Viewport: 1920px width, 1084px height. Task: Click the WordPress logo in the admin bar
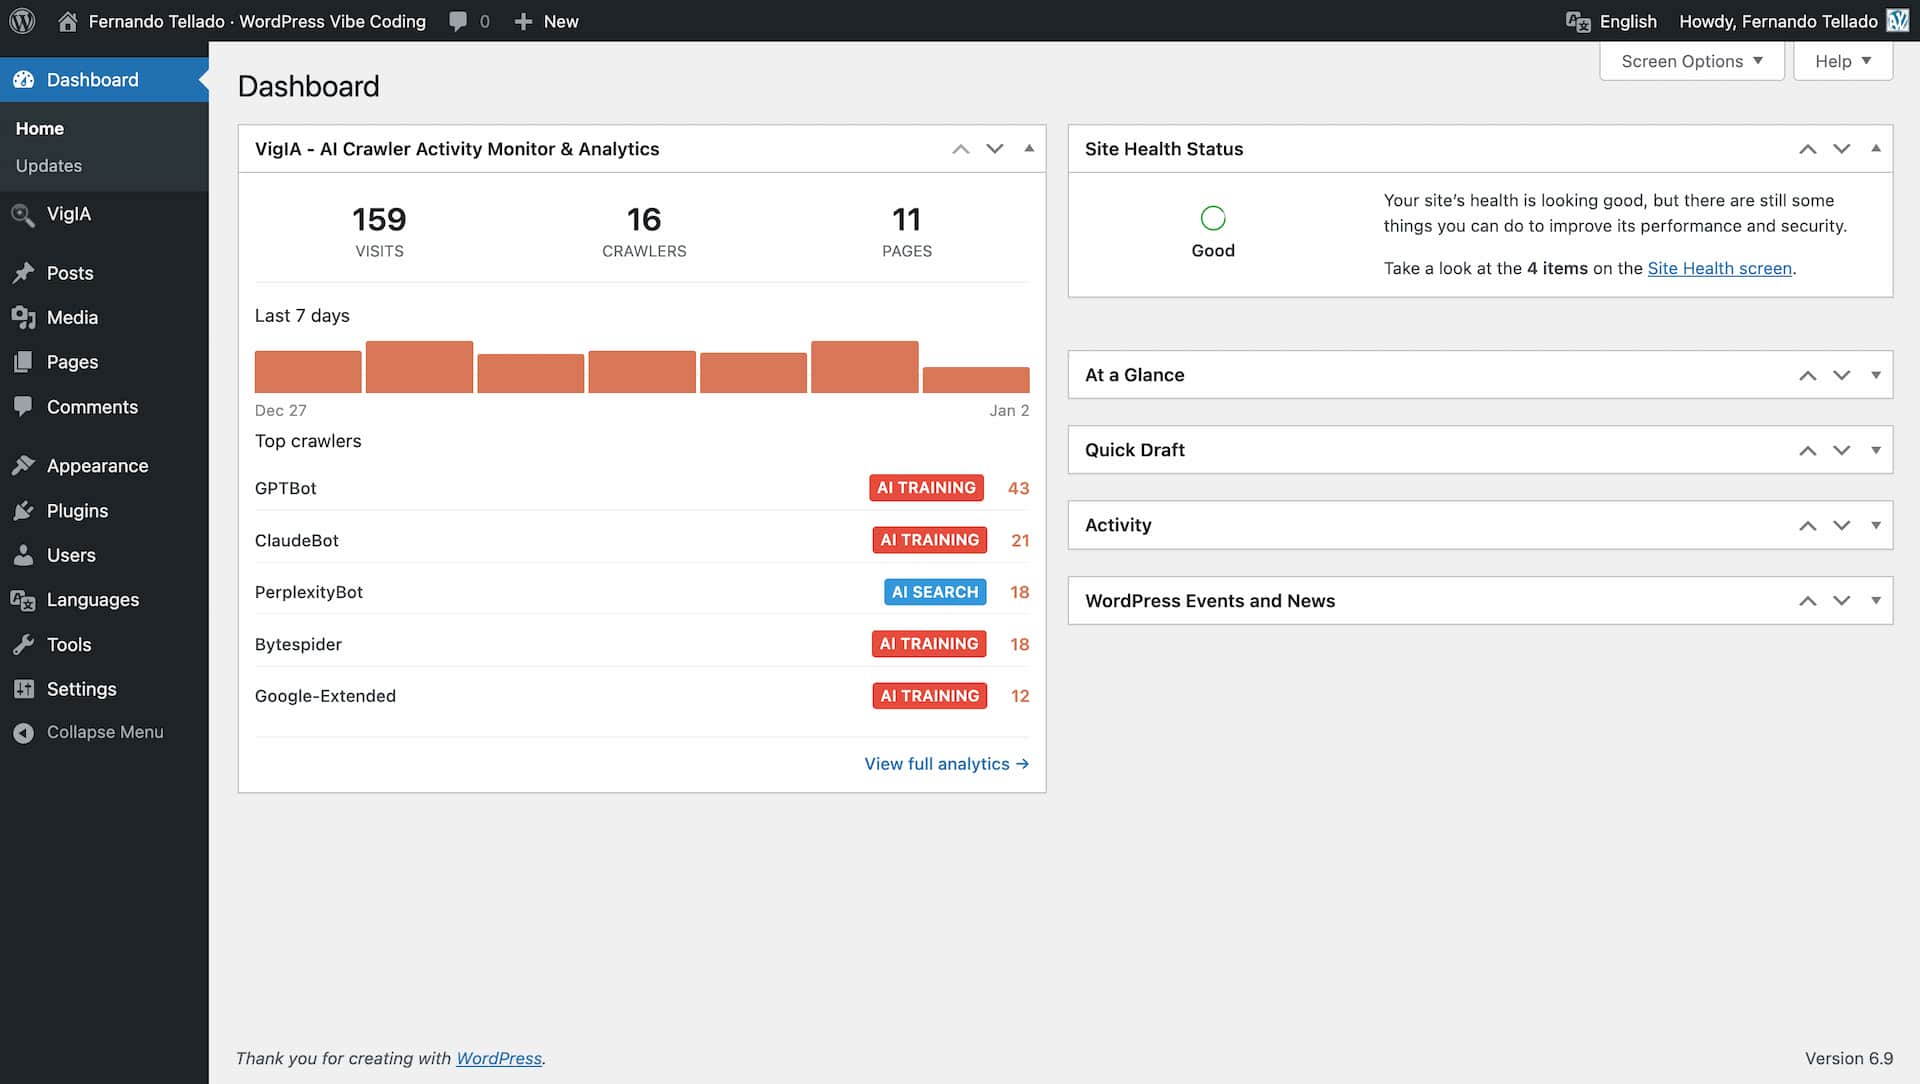(21, 20)
